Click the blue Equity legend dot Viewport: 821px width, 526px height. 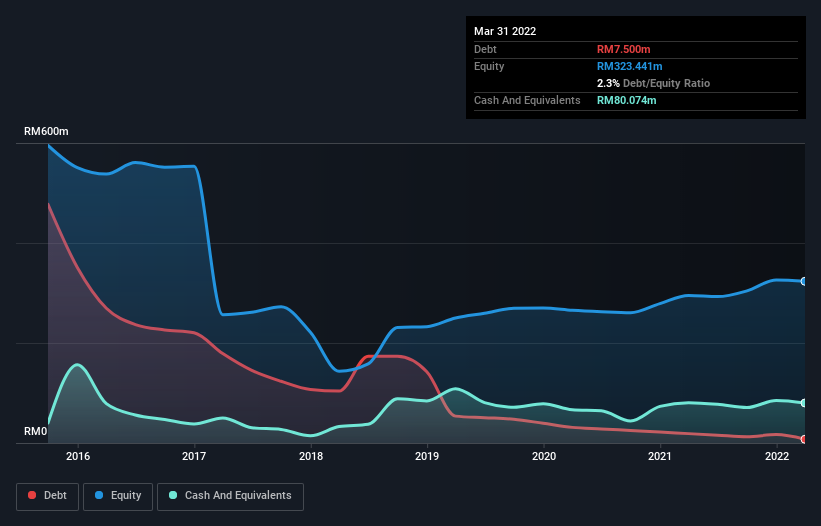[x=99, y=495]
